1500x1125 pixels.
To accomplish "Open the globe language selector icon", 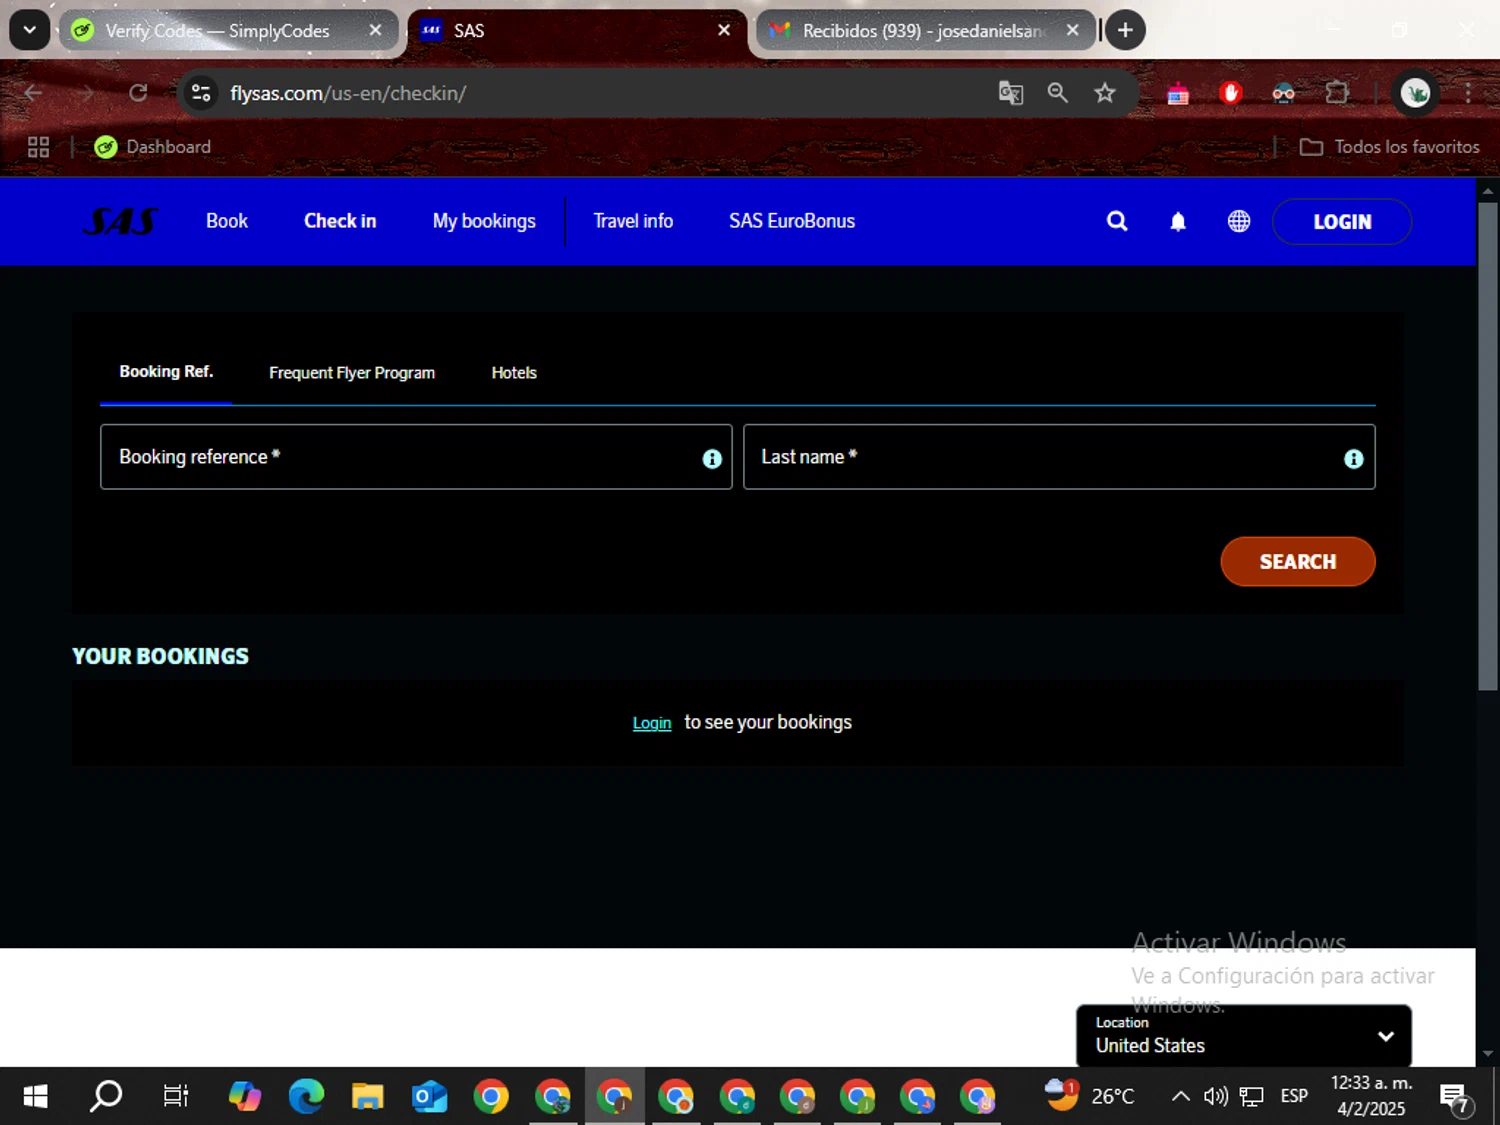I will tap(1239, 221).
